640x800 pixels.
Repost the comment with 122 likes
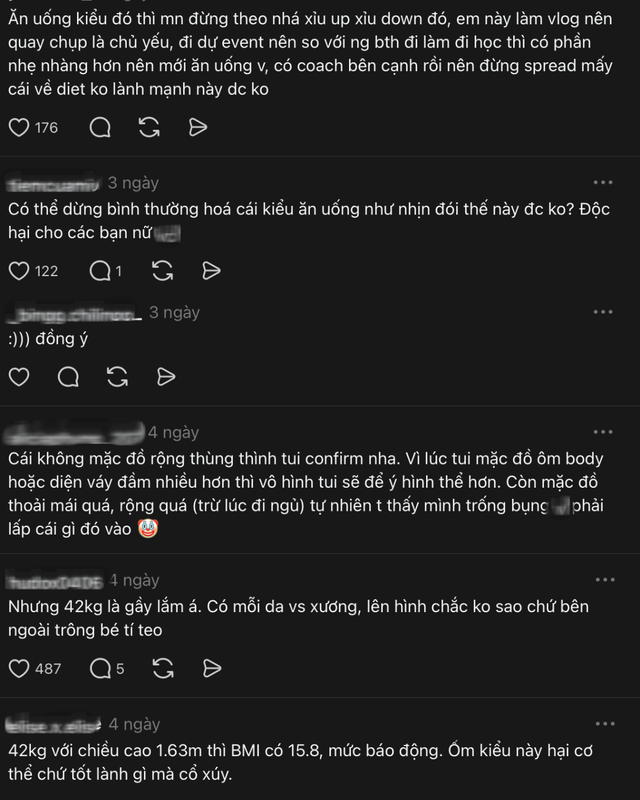point(162,270)
